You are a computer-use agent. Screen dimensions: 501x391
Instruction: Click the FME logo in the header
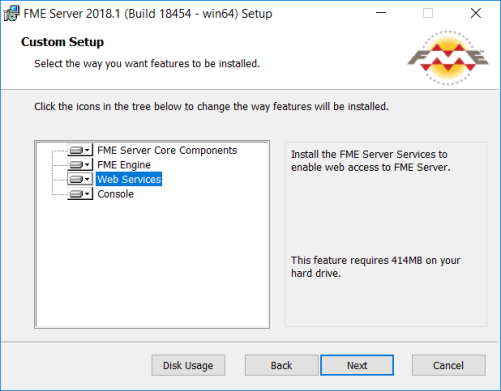click(448, 58)
